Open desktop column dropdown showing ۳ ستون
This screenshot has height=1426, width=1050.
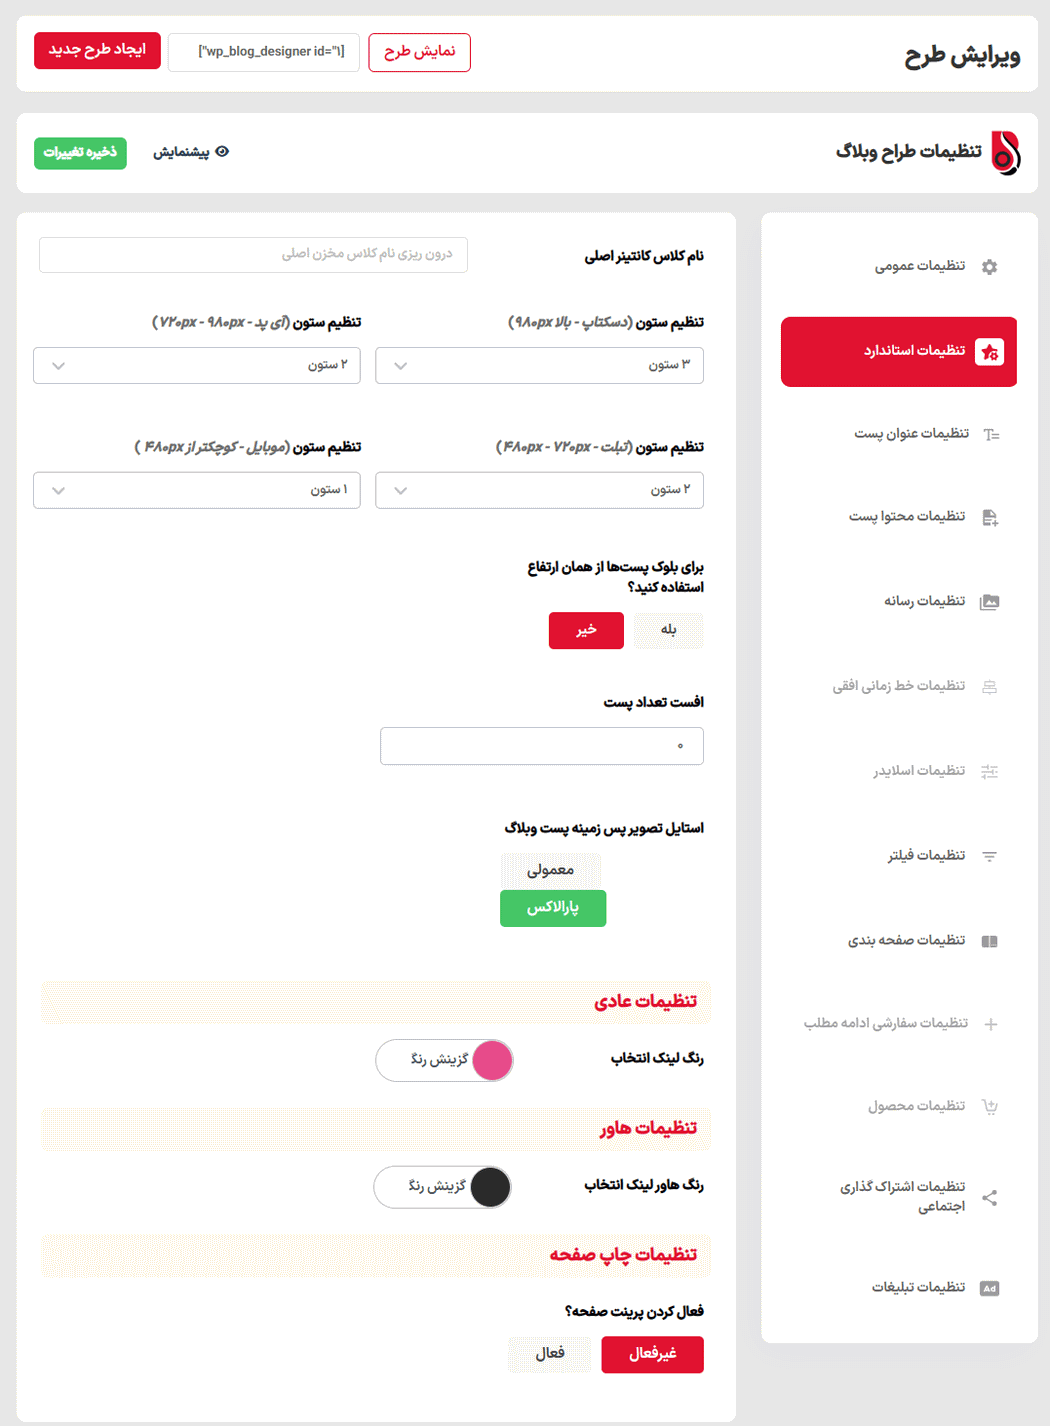tap(539, 366)
